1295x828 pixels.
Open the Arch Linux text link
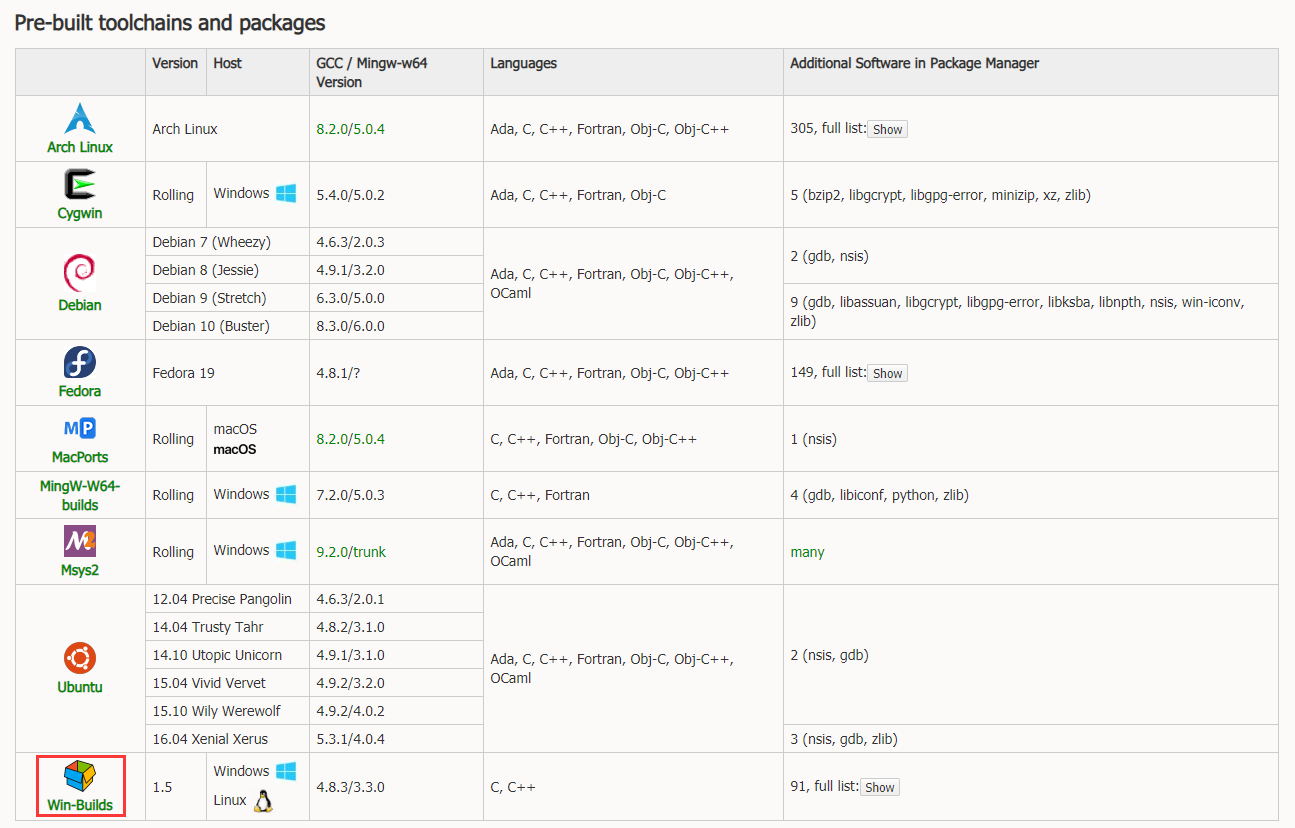click(80, 147)
